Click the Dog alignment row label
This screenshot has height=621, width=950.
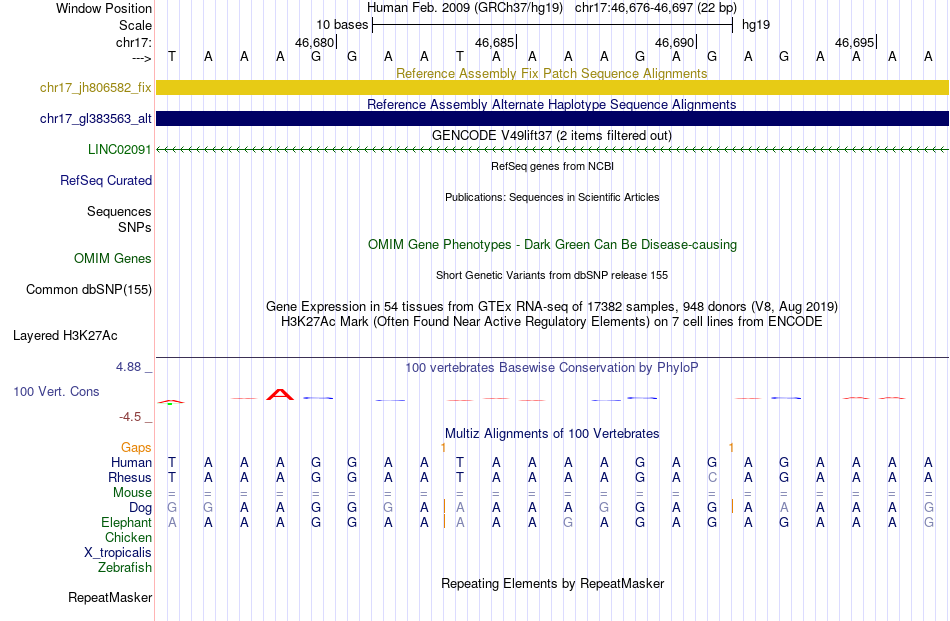141,508
